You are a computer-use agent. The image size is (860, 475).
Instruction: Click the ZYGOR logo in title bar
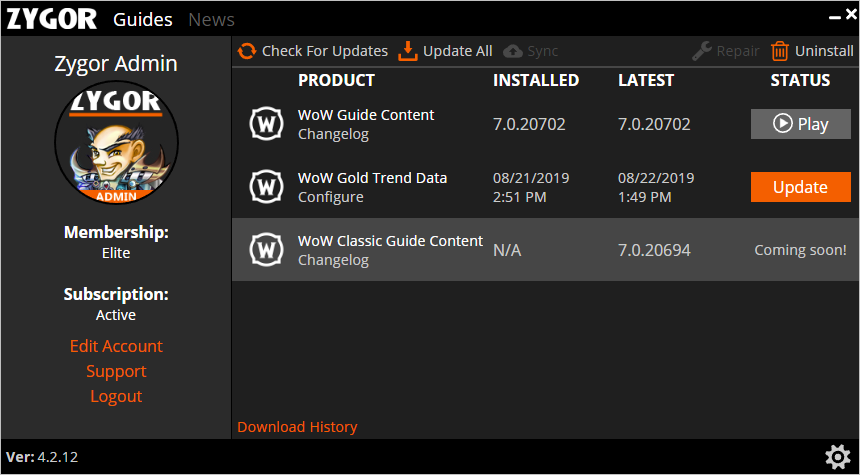(x=52, y=19)
